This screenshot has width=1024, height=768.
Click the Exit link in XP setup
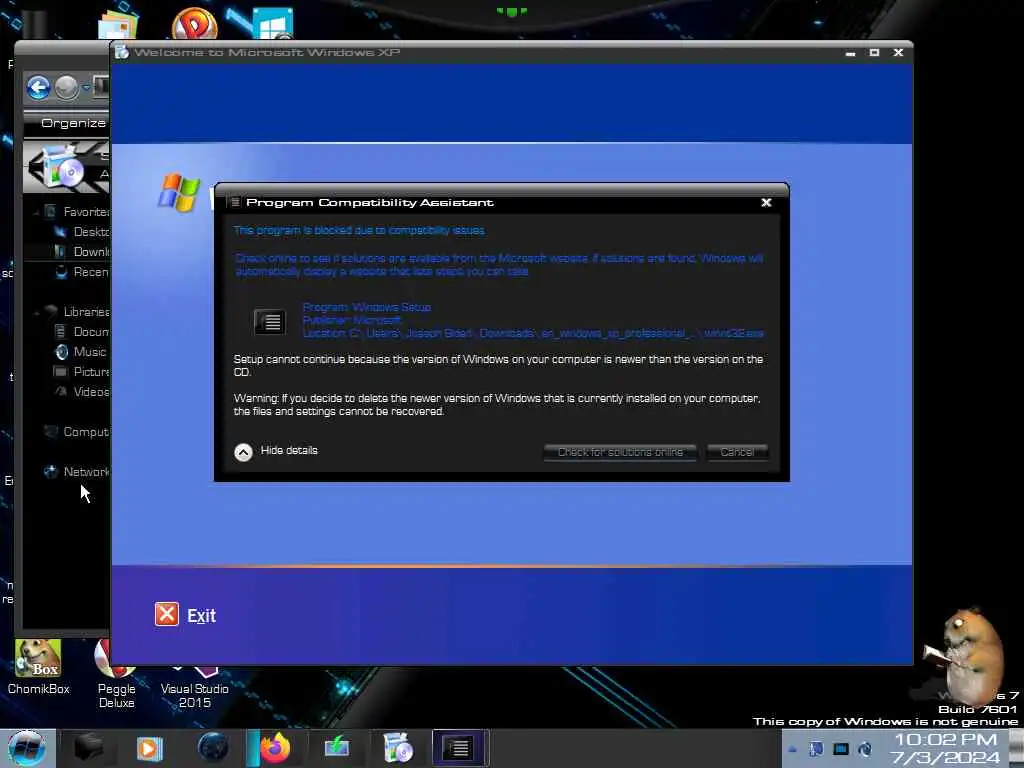pyautogui.click(x=201, y=616)
